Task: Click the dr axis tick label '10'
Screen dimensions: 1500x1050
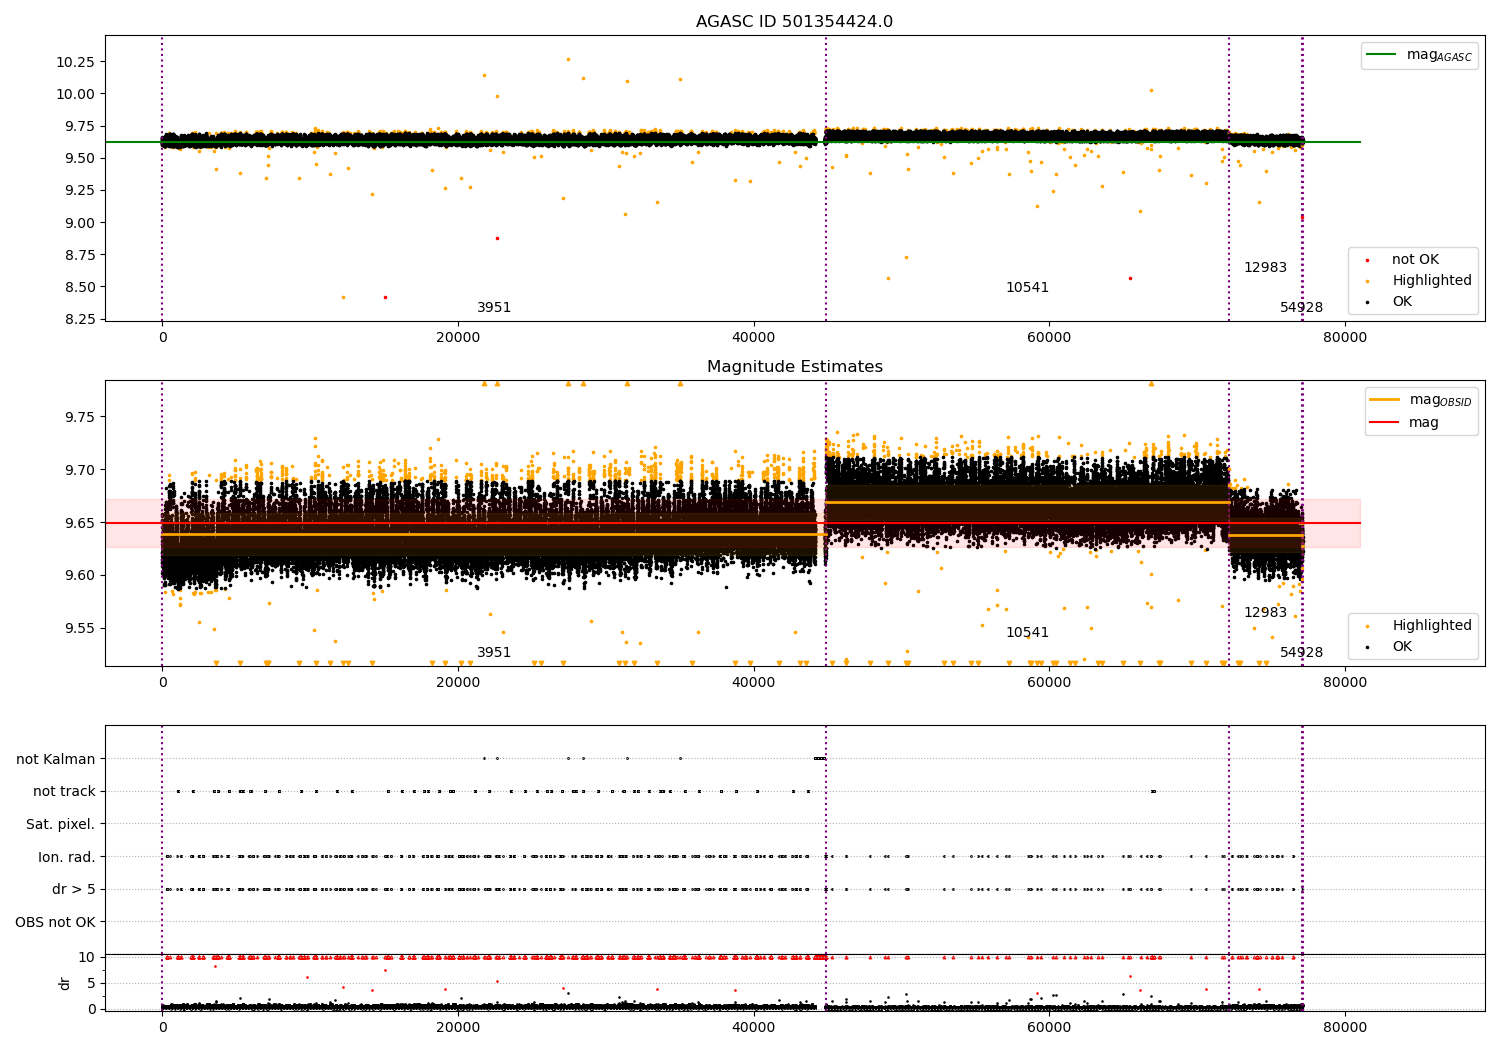Action: [x=87, y=957]
